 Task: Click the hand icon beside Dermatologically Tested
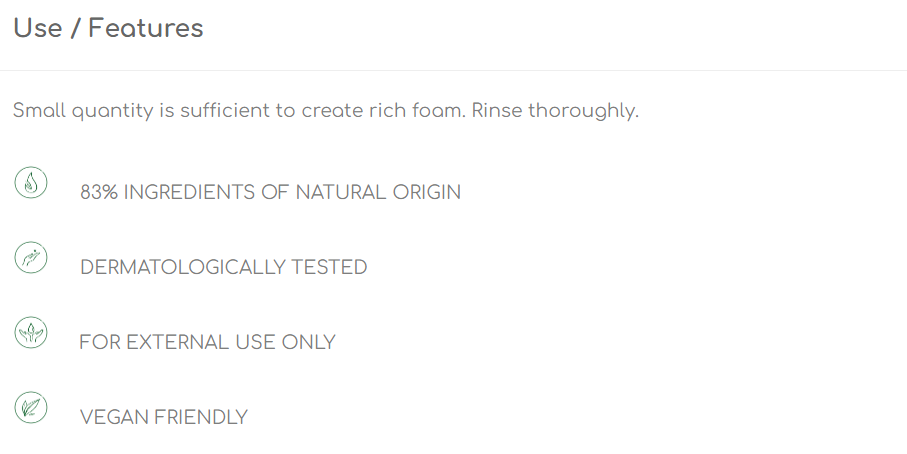pyautogui.click(x=31, y=258)
